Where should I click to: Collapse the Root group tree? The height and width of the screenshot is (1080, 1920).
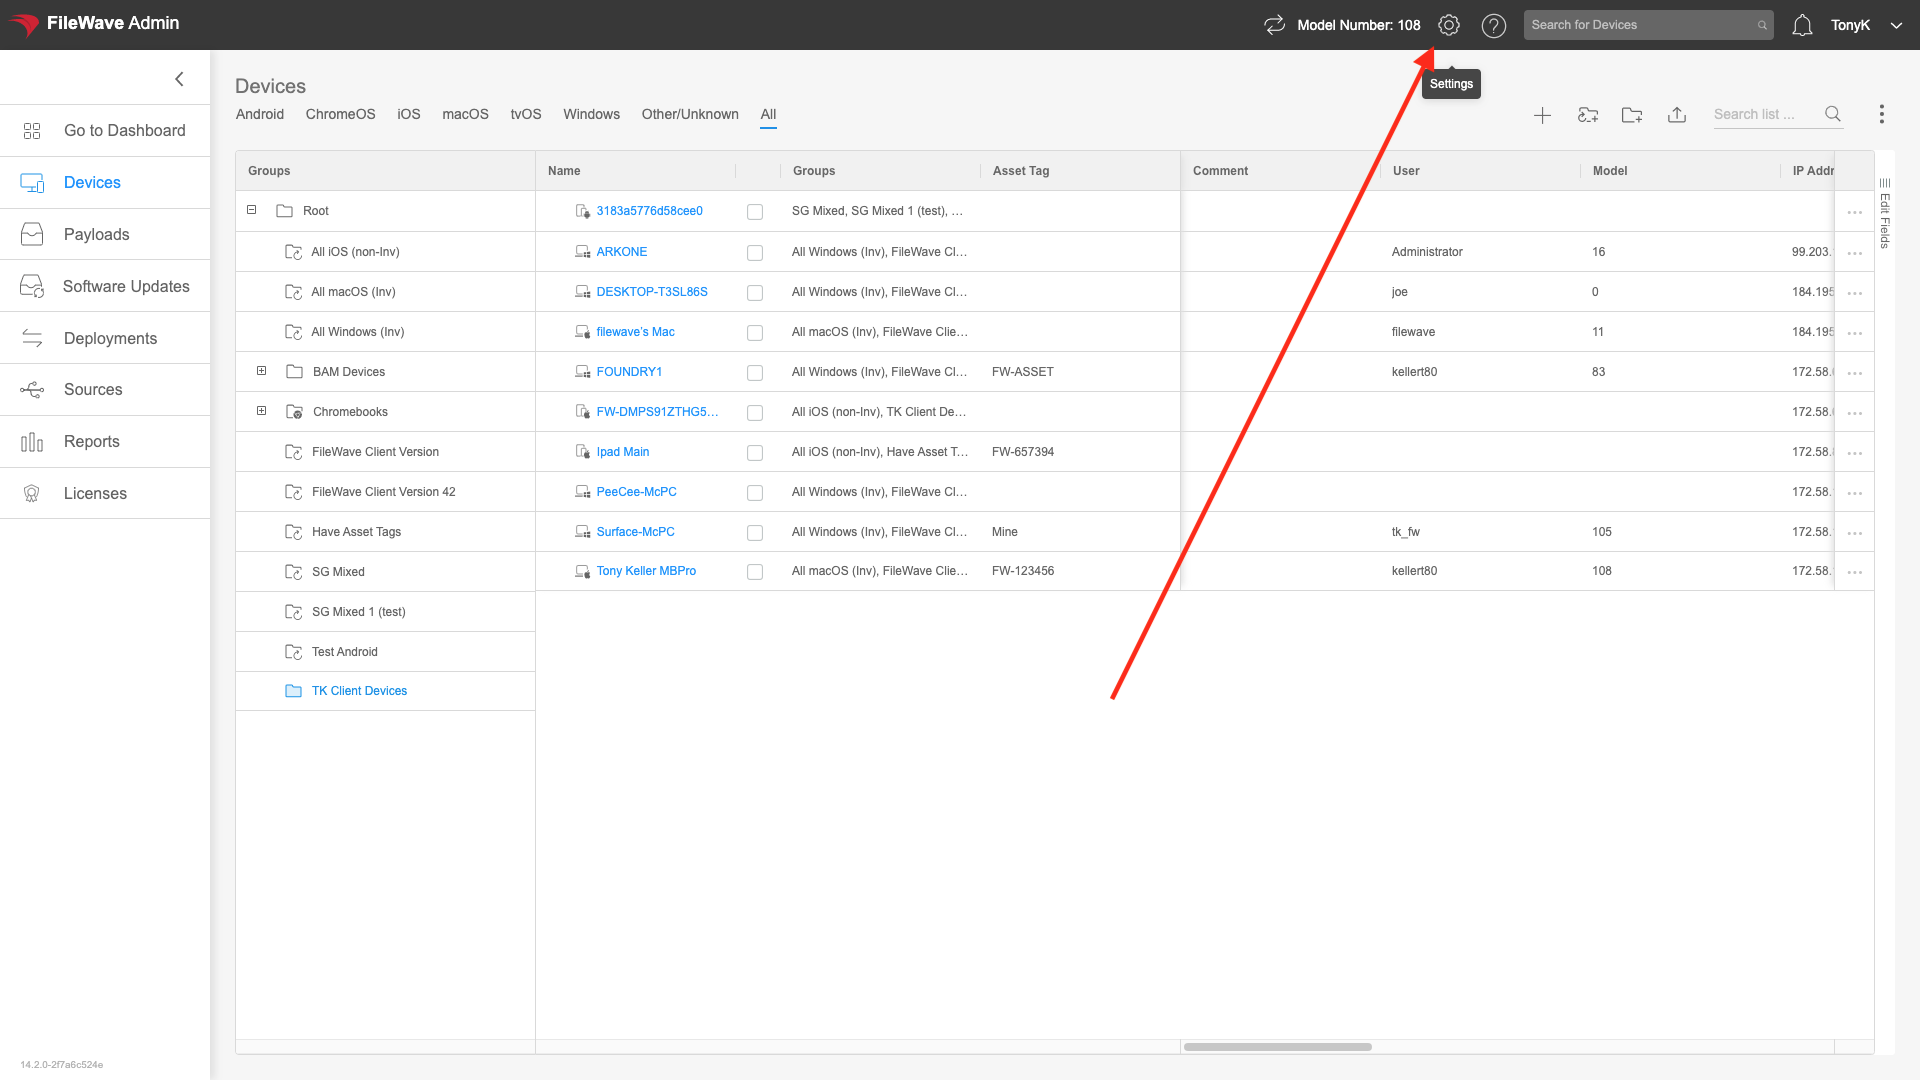pos(251,210)
